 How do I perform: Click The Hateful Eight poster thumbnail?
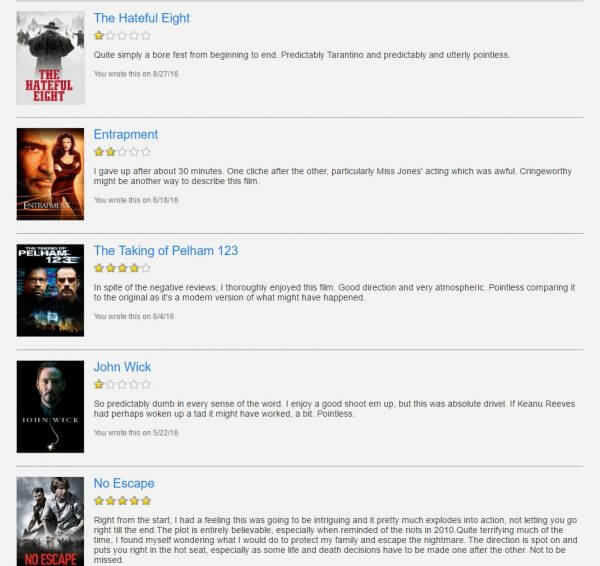pyautogui.click(x=50, y=58)
